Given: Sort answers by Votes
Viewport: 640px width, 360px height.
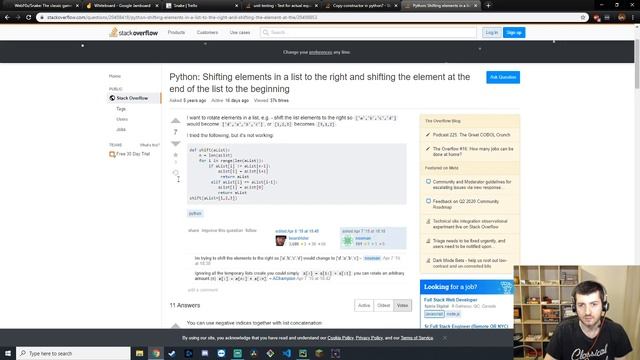Looking at the screenshot, I should point(402,305).
